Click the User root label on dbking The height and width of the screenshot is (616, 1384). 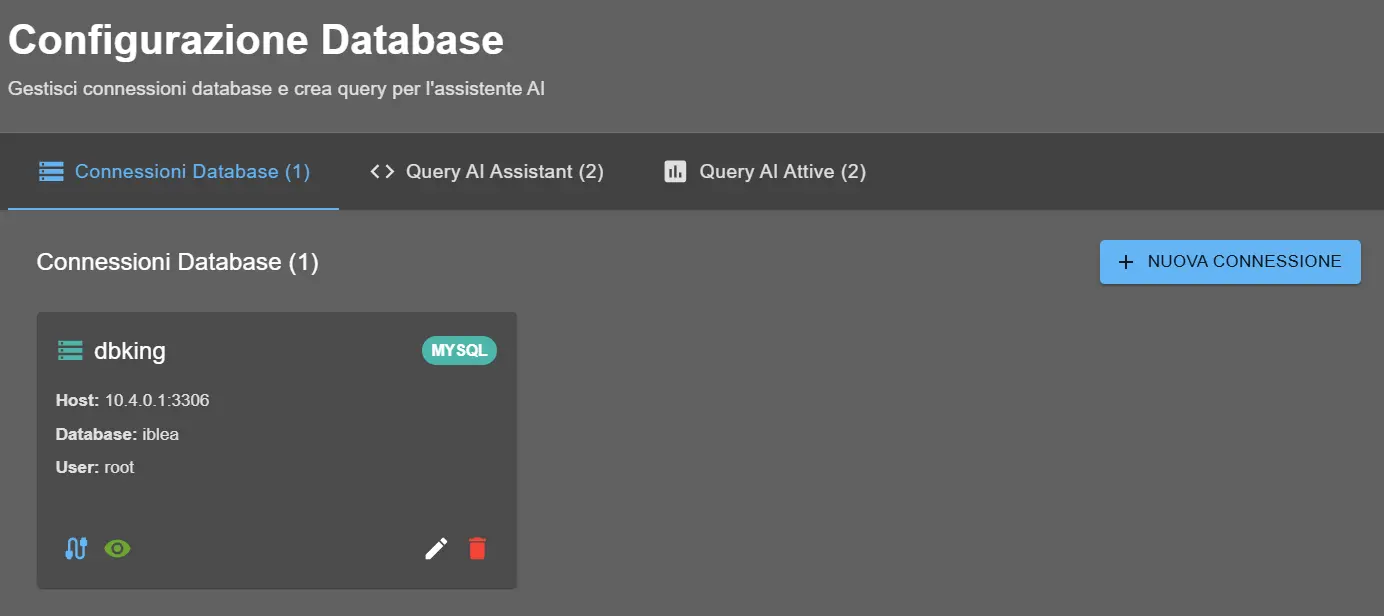click(95, 467)
